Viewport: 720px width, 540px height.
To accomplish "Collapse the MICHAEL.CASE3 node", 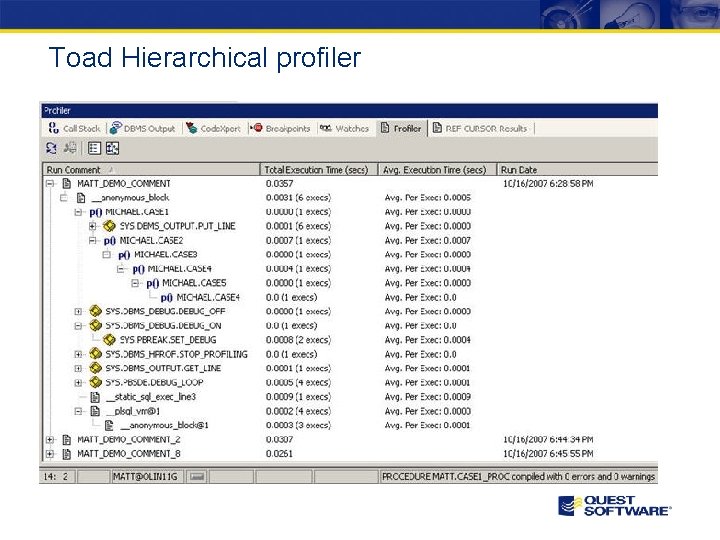I will pos(107,254).
